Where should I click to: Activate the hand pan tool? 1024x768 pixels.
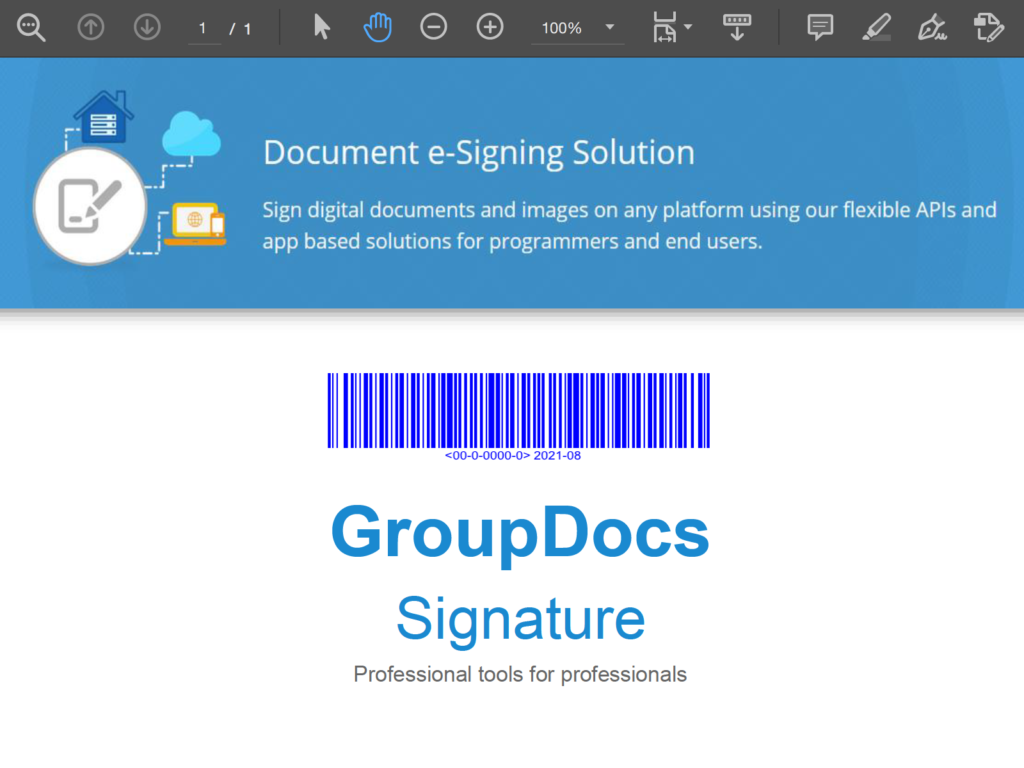coord(377,28)
